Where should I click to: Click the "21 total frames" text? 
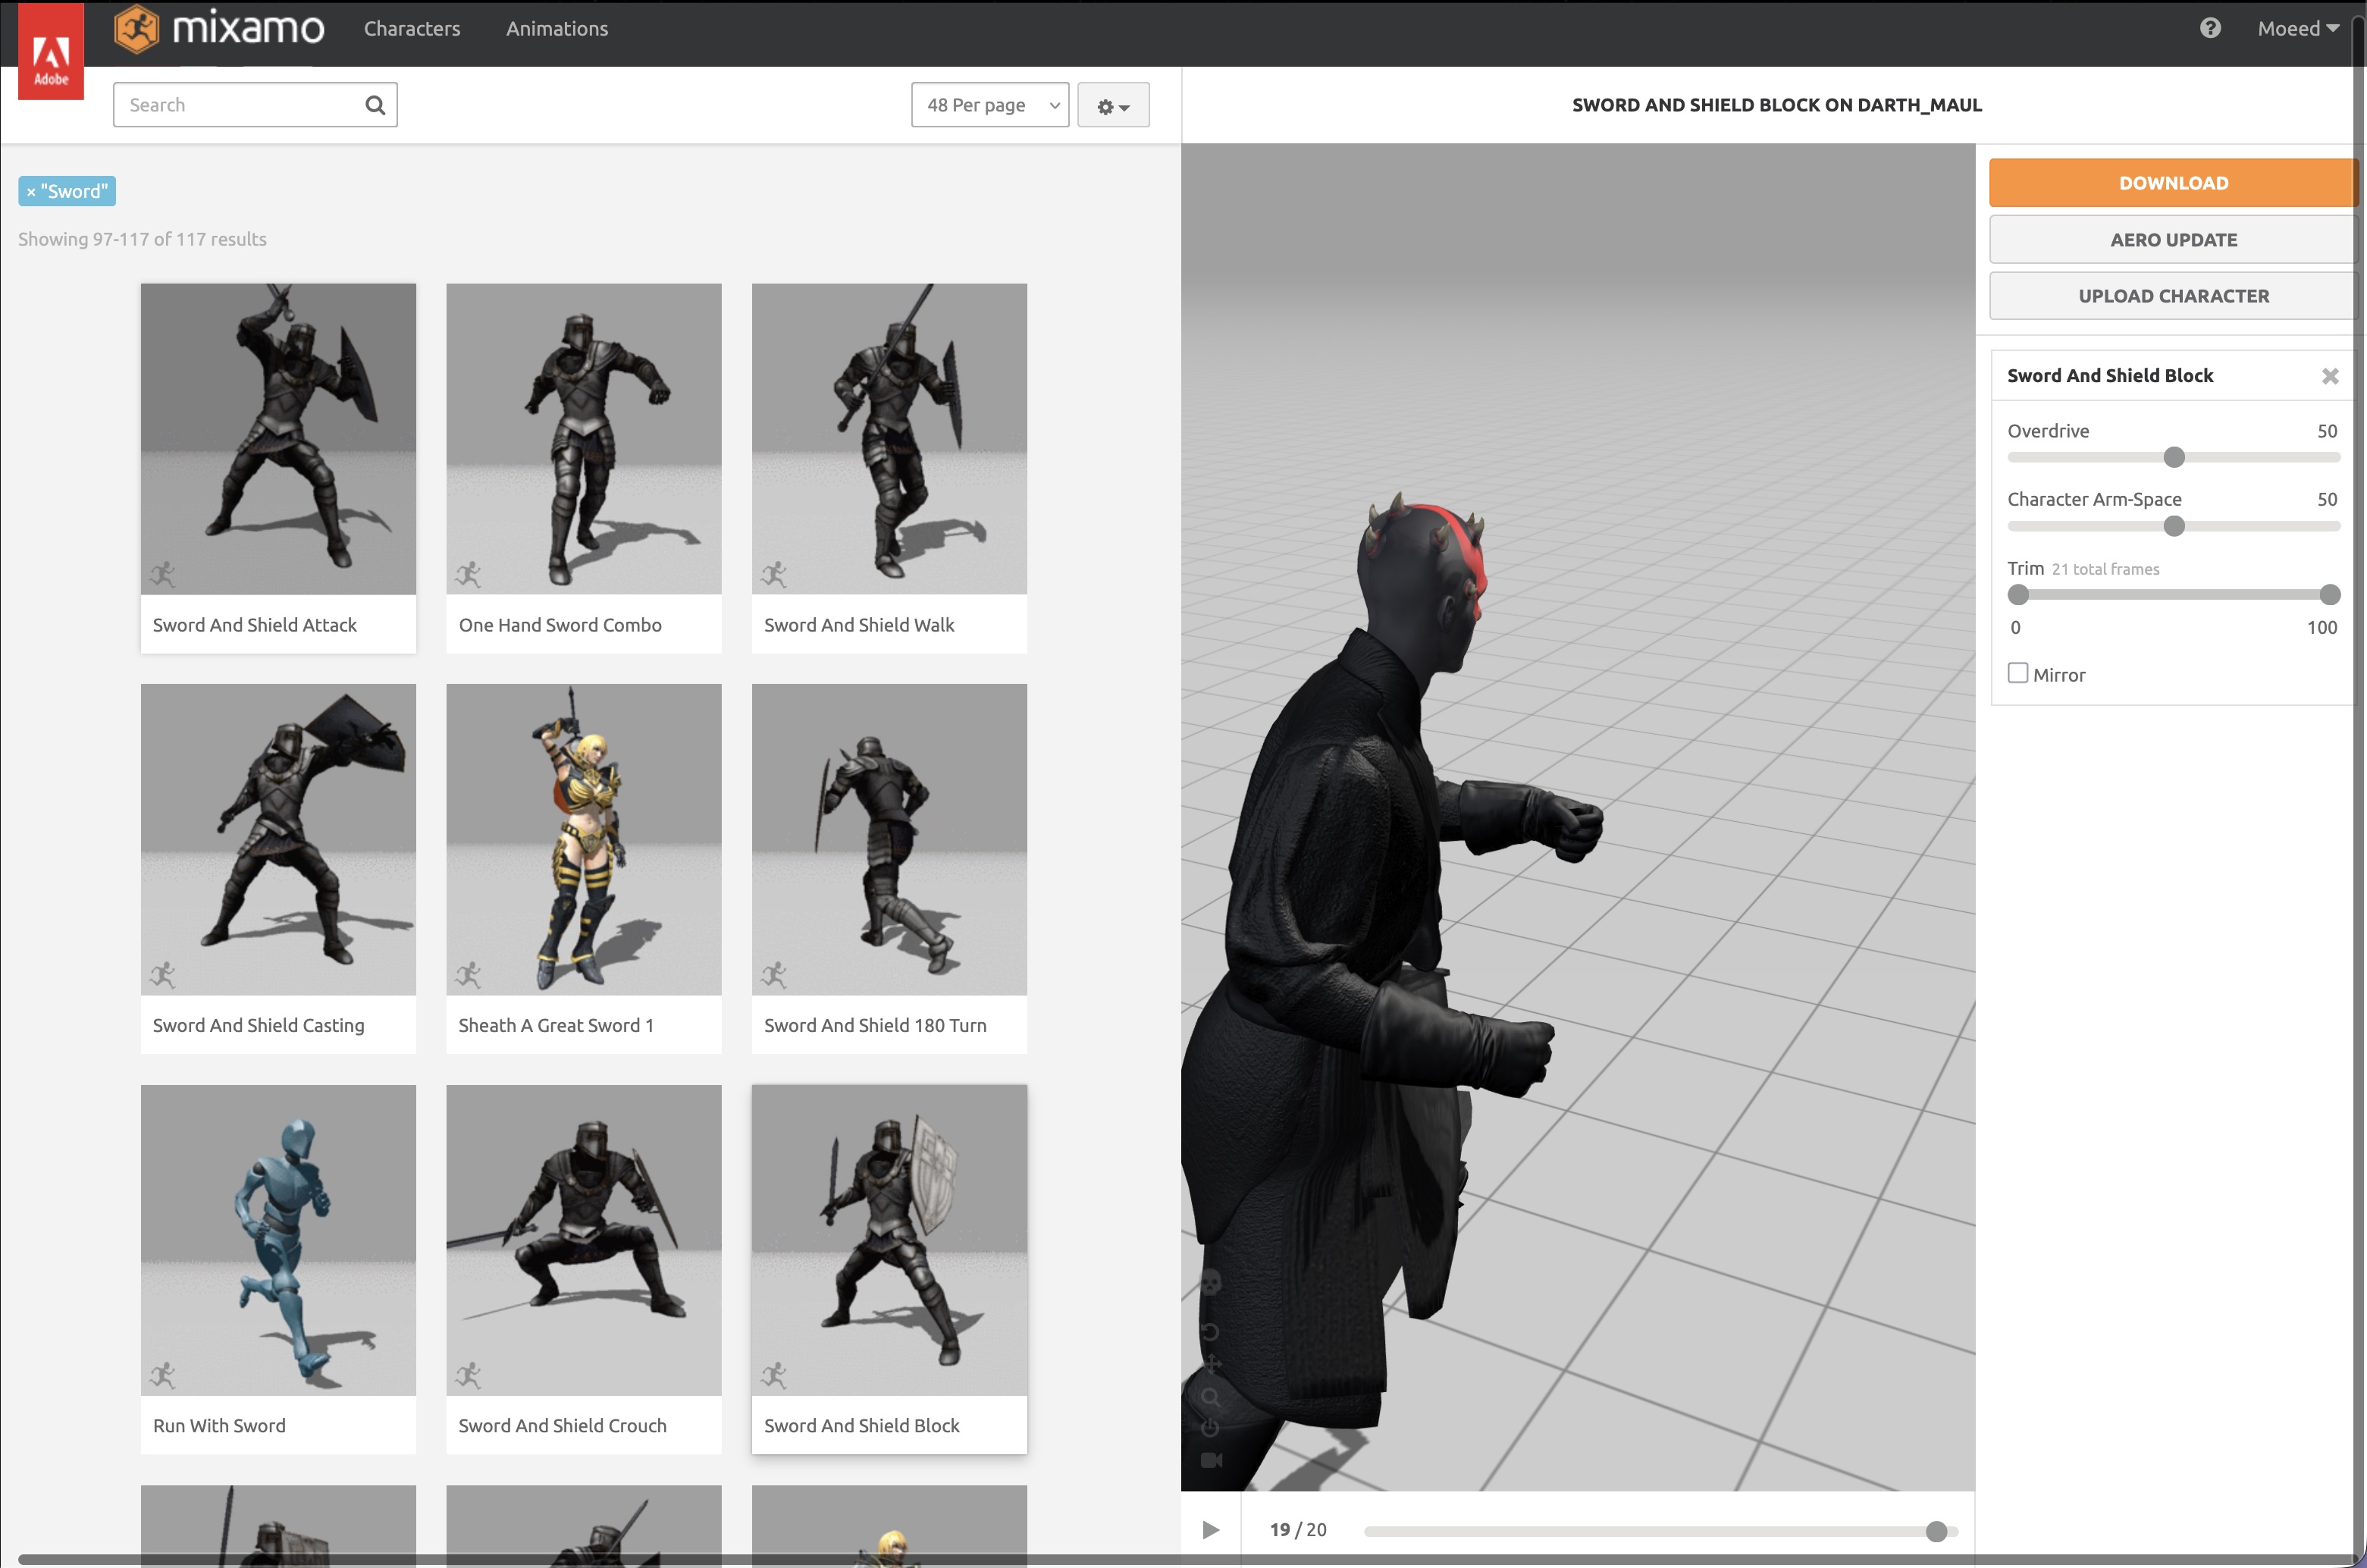pos(2105,569)
